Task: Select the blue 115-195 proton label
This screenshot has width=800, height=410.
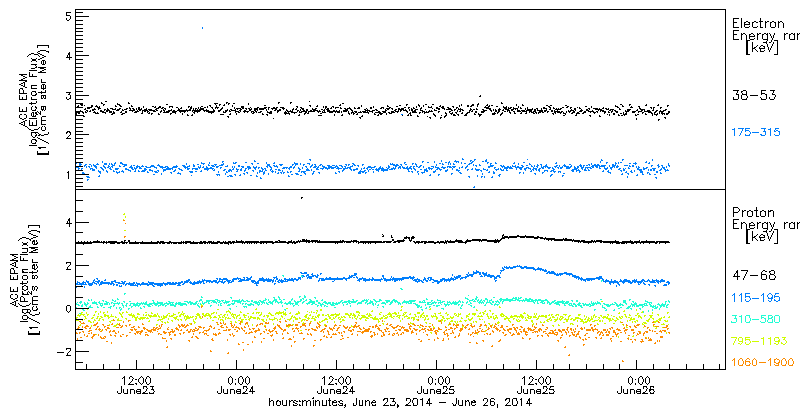Action: pyautogui.click(x=756, y=297)
